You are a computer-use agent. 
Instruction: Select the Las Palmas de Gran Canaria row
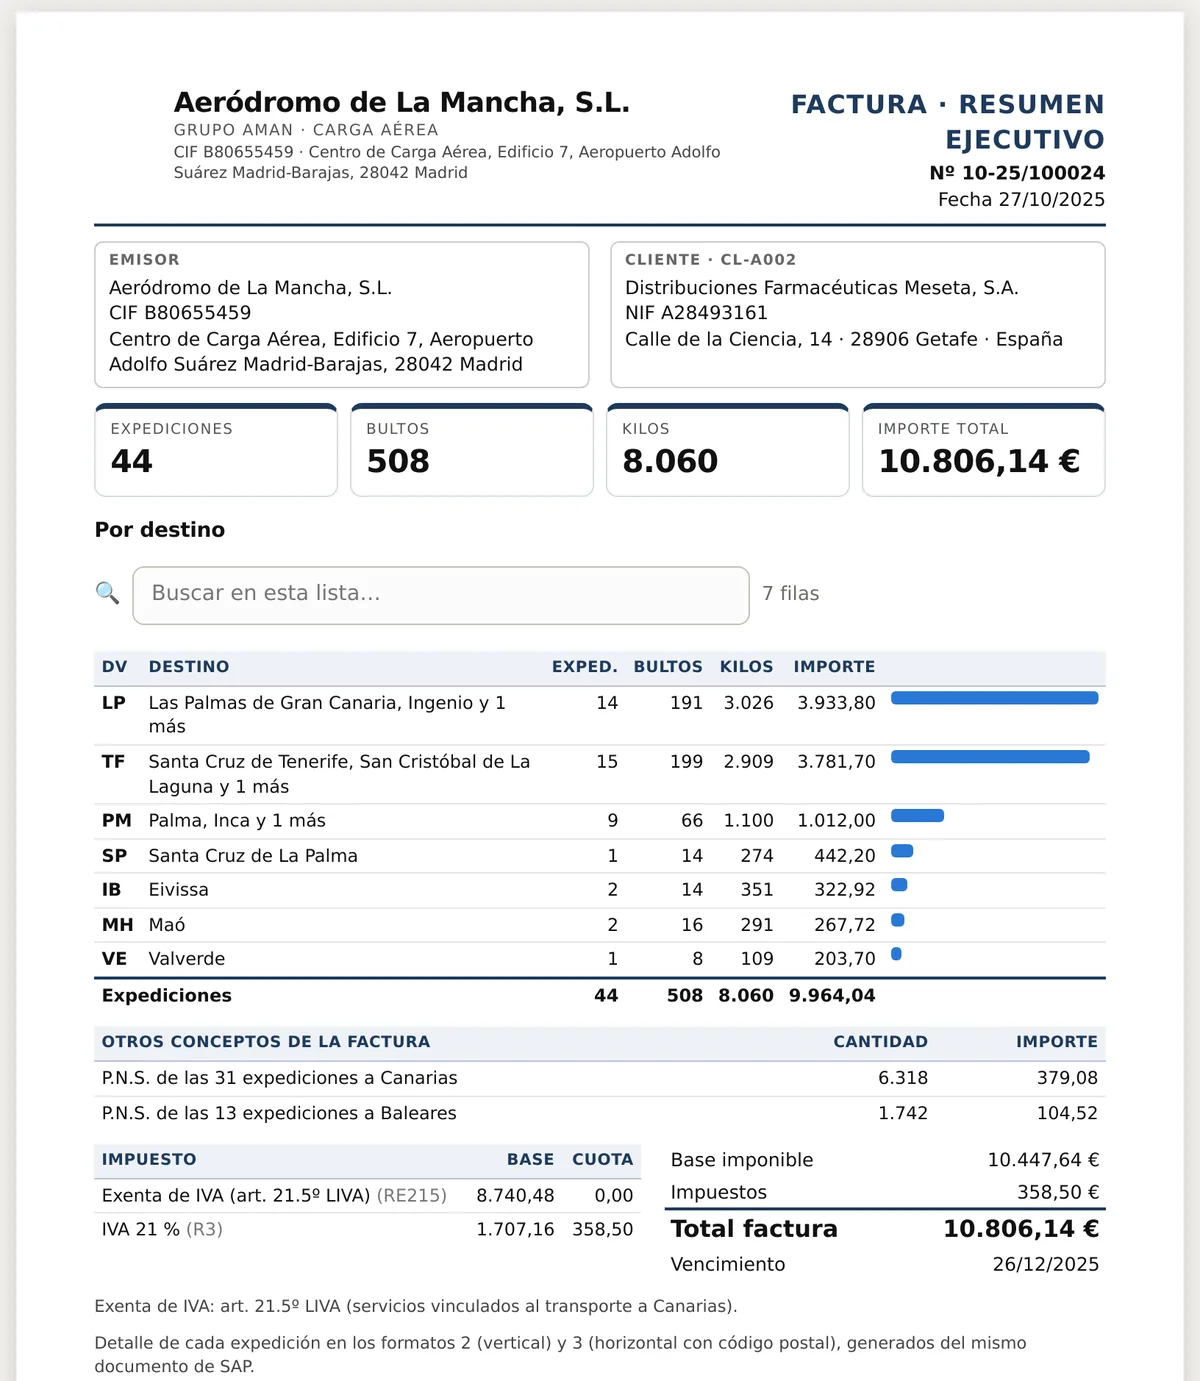click(x=600, y=715)
